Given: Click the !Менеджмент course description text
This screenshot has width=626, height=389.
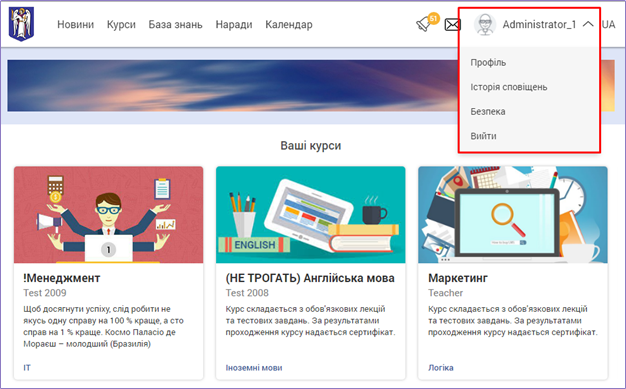Looking at the screenshot, I should (103, 326).
